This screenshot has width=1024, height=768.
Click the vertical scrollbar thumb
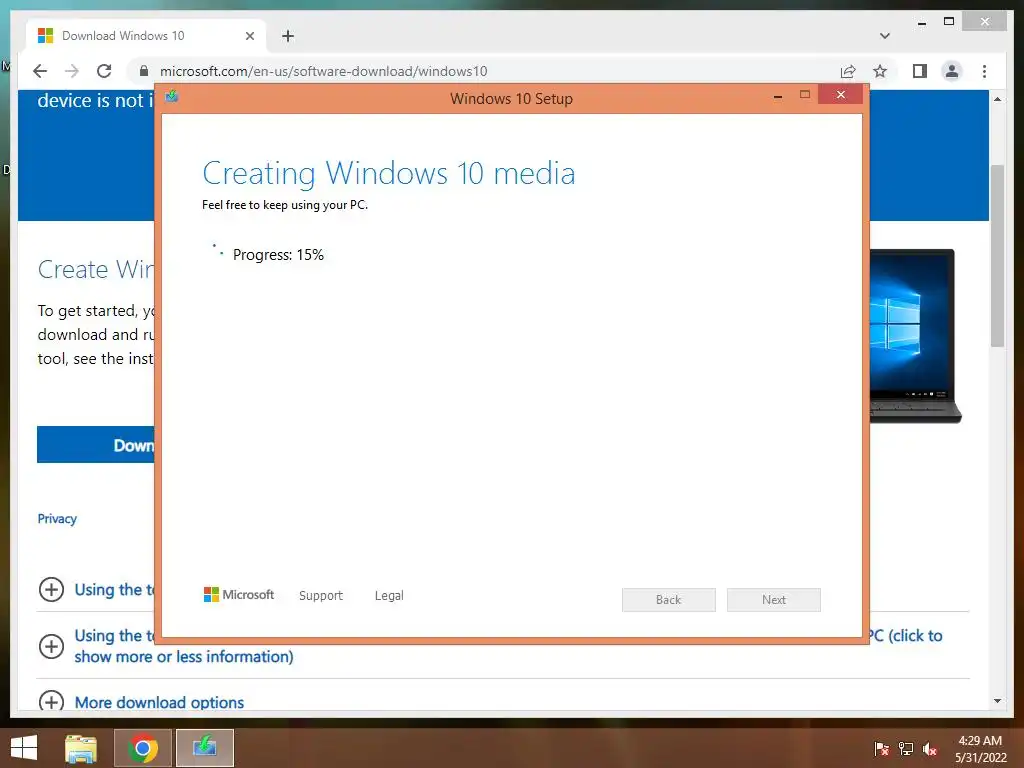point(997,255)
